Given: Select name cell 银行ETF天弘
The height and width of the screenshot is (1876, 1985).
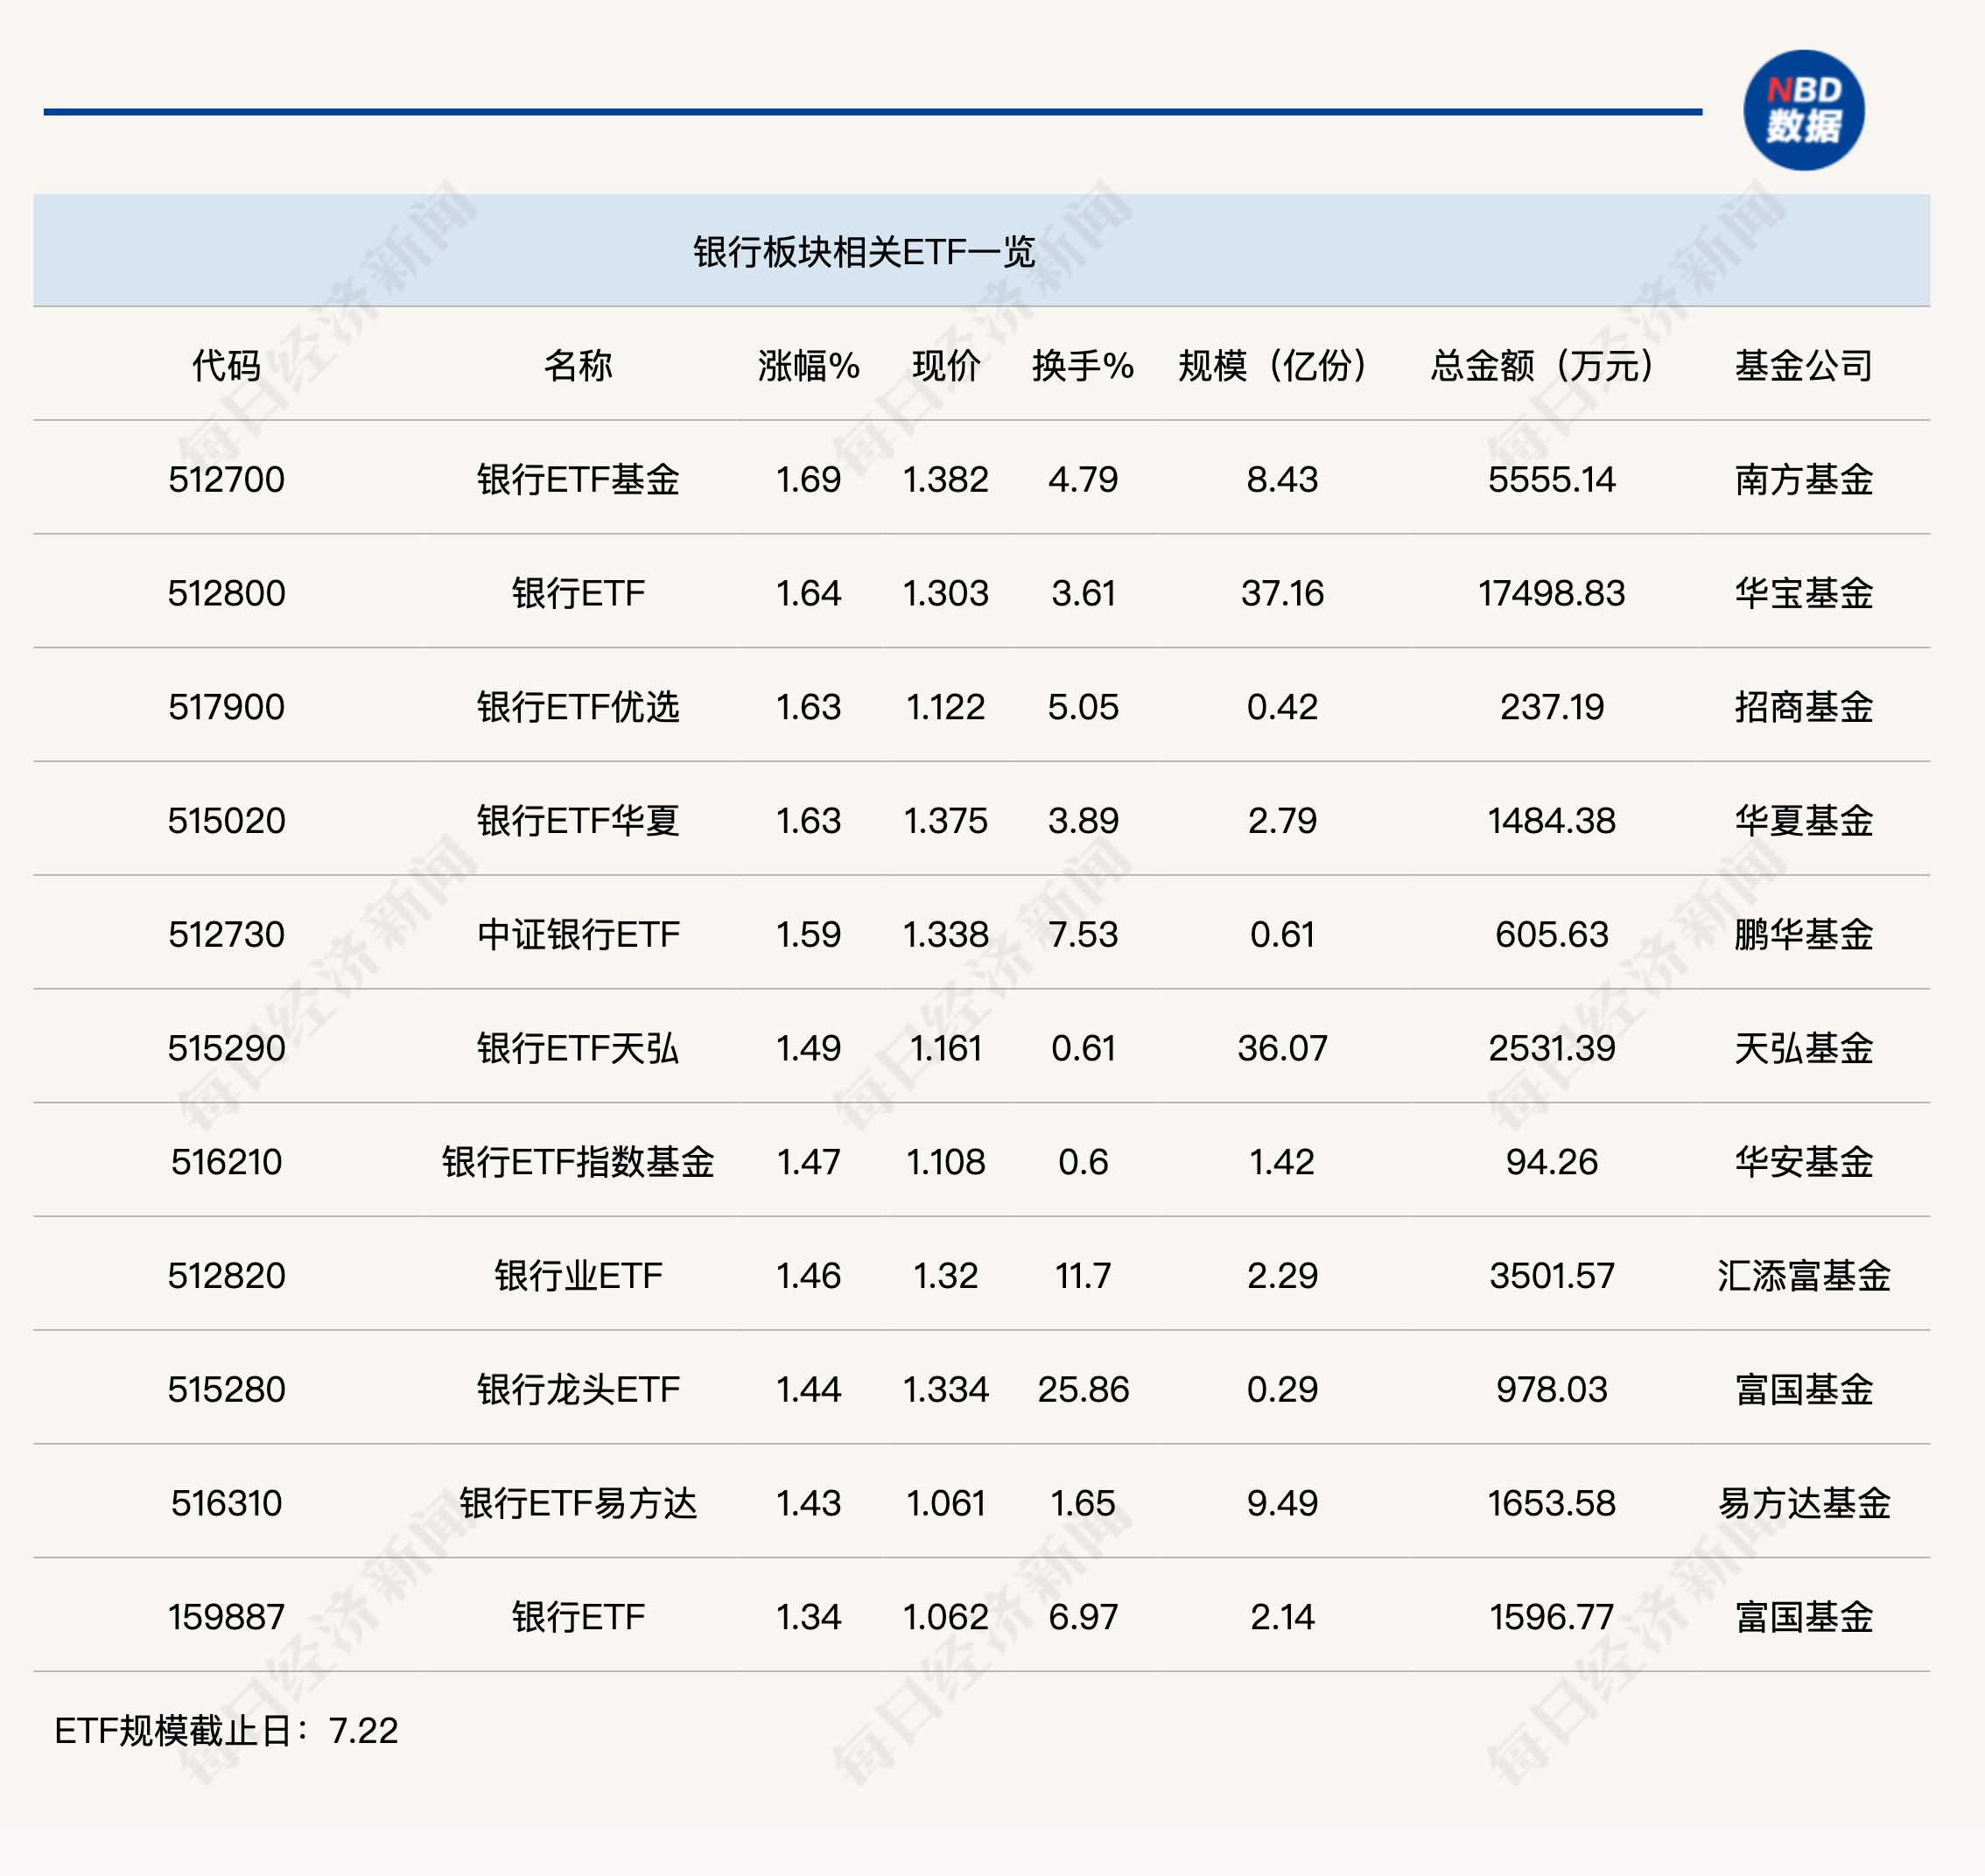Looking at the screenshot, I should (x=578, y=1049).
